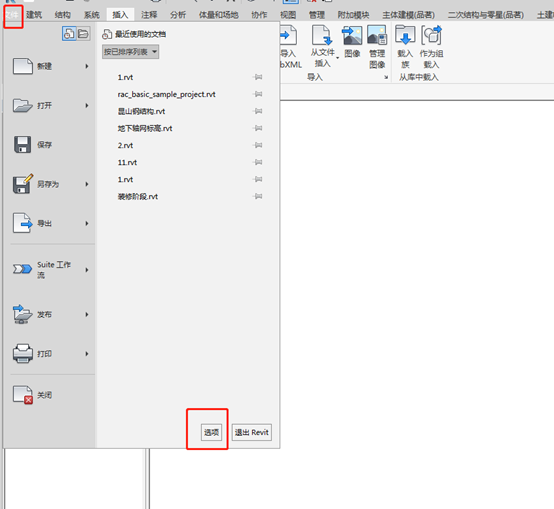The width and height of the screenshot is (554, 509).
Task: Pin 昆山钢结构.rvt in recent documents
Action: (x=258, y=111)
